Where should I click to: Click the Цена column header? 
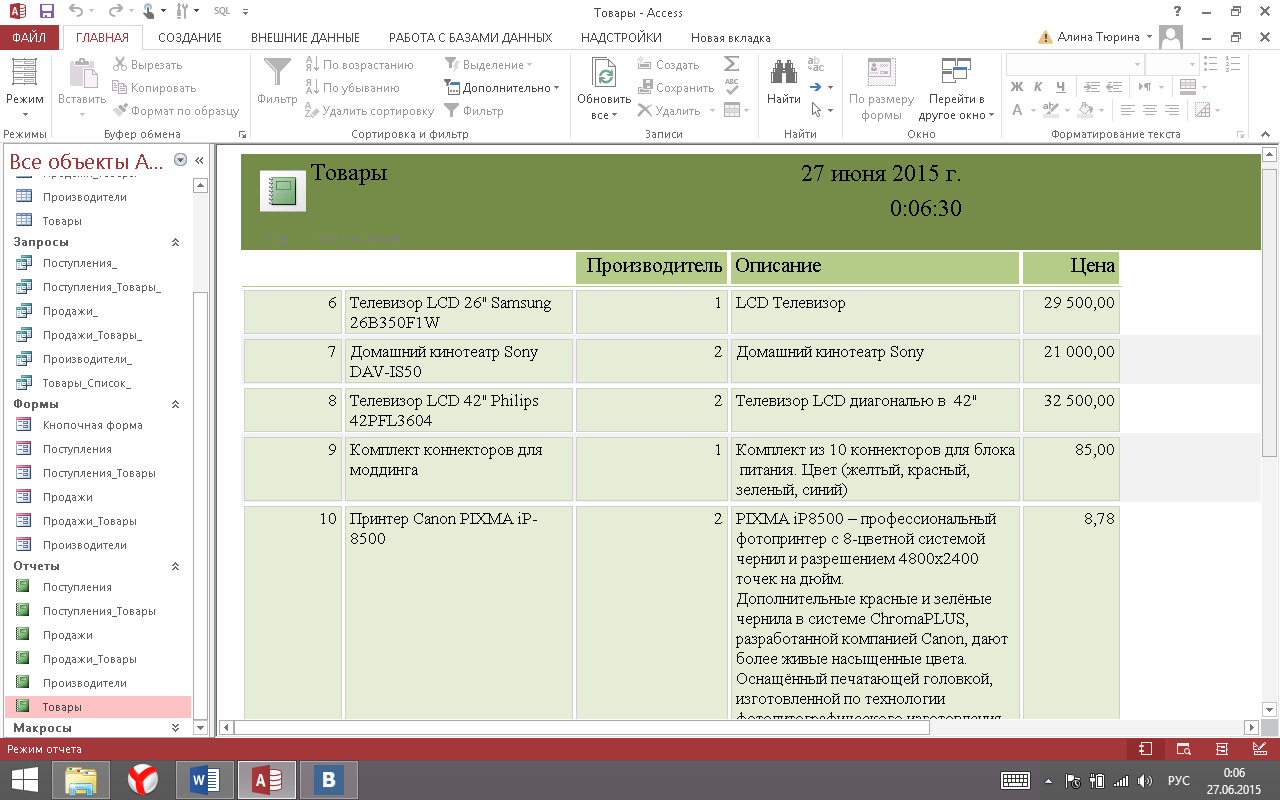[x=1069, y=267]
